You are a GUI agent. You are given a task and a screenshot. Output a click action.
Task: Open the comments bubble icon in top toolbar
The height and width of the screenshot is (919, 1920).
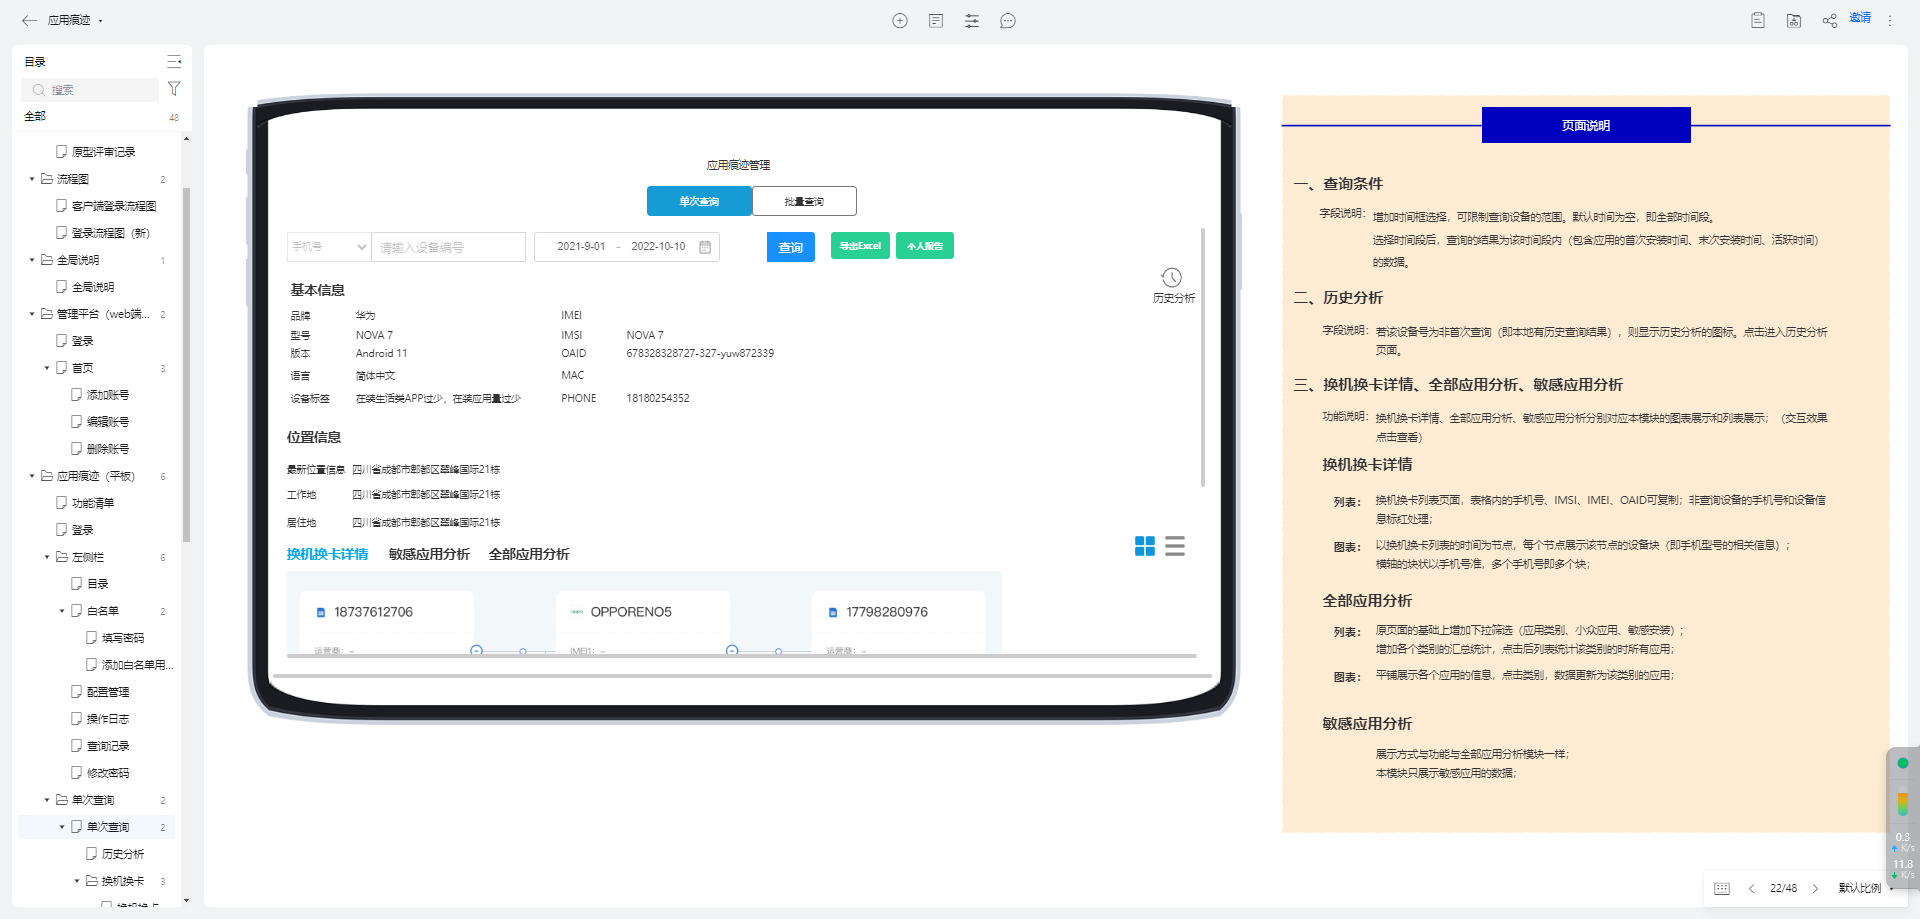(1008, 21)
